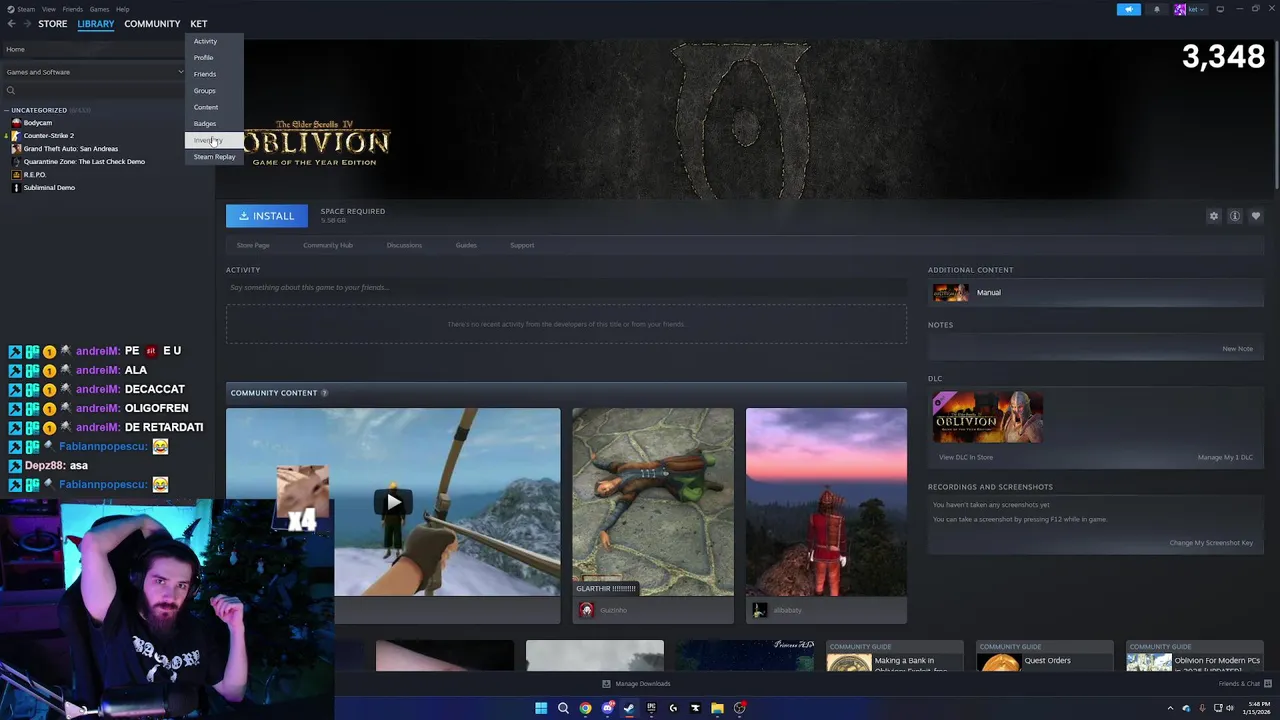Click the activity status input field
Image resolution: width=1280 pixels, height=720 pixels.
[566, 288]
